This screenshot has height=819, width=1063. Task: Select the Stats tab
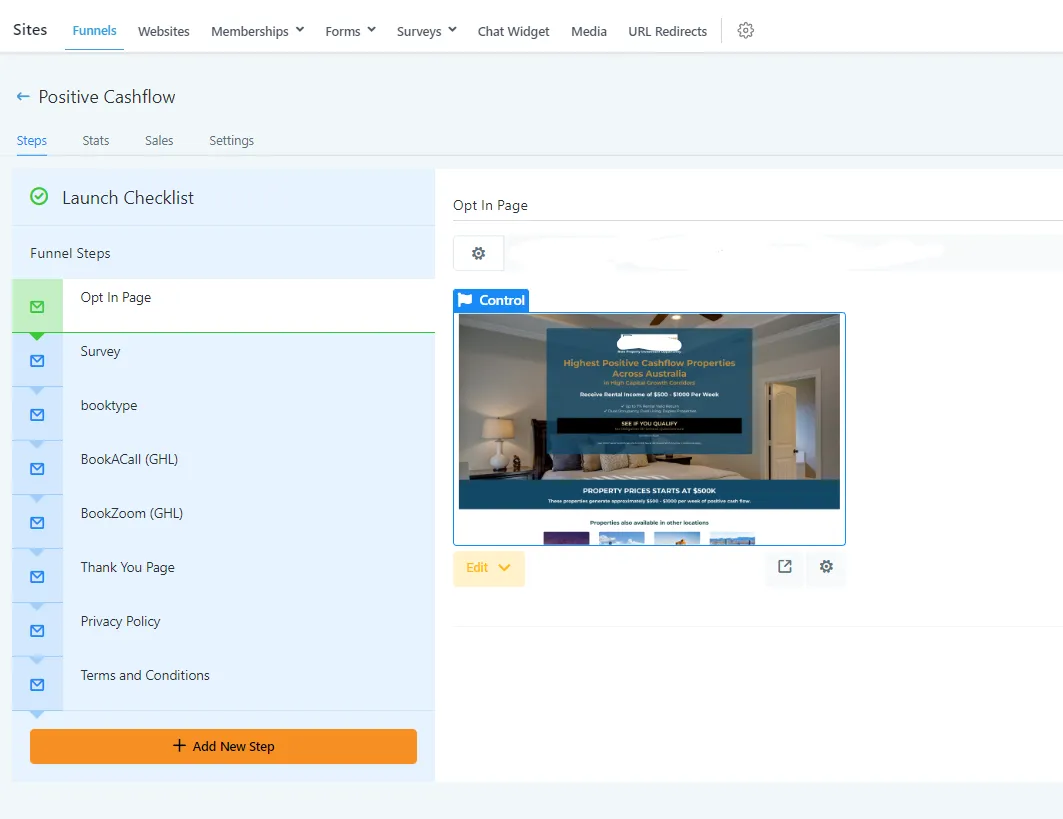coord(96,140)
